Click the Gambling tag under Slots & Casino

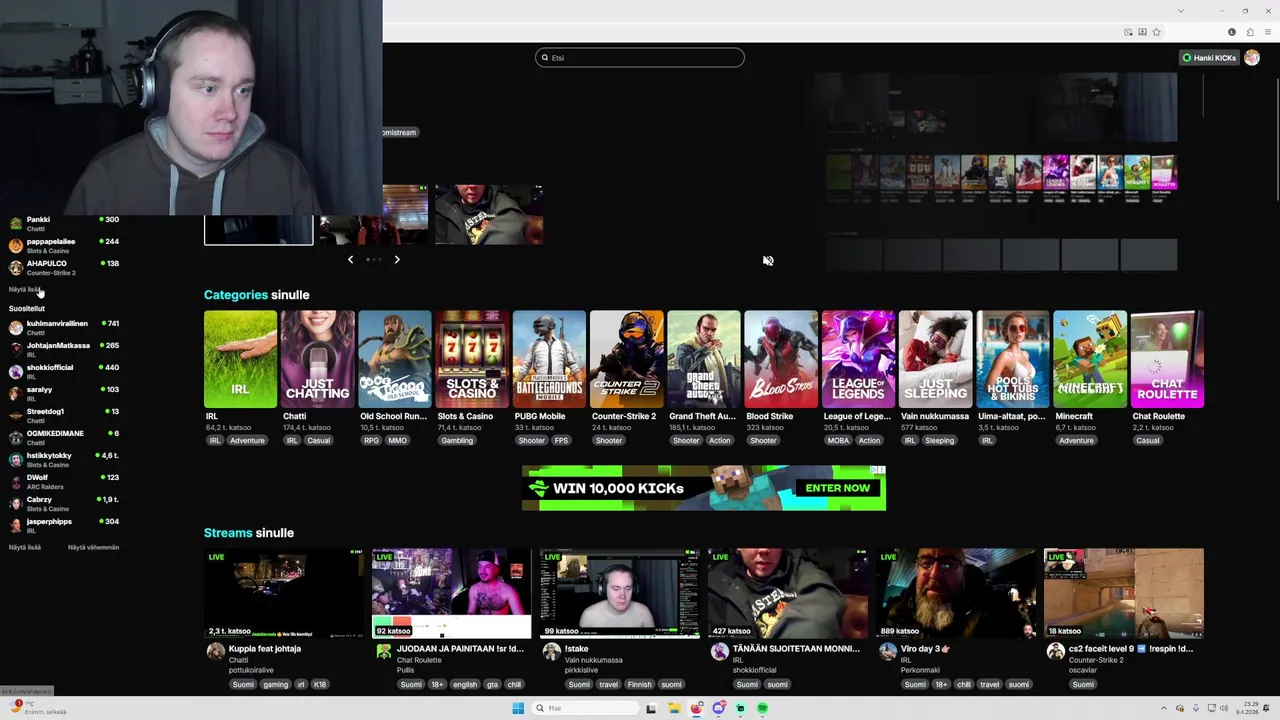[x=457, y=440]
